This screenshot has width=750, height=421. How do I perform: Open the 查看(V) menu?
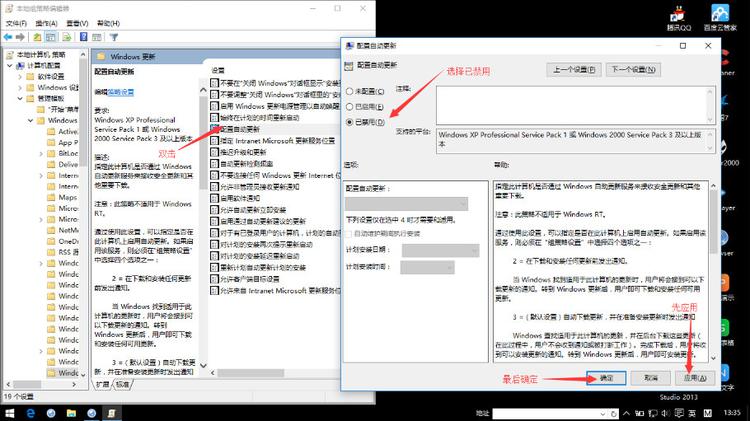point(77,23)
